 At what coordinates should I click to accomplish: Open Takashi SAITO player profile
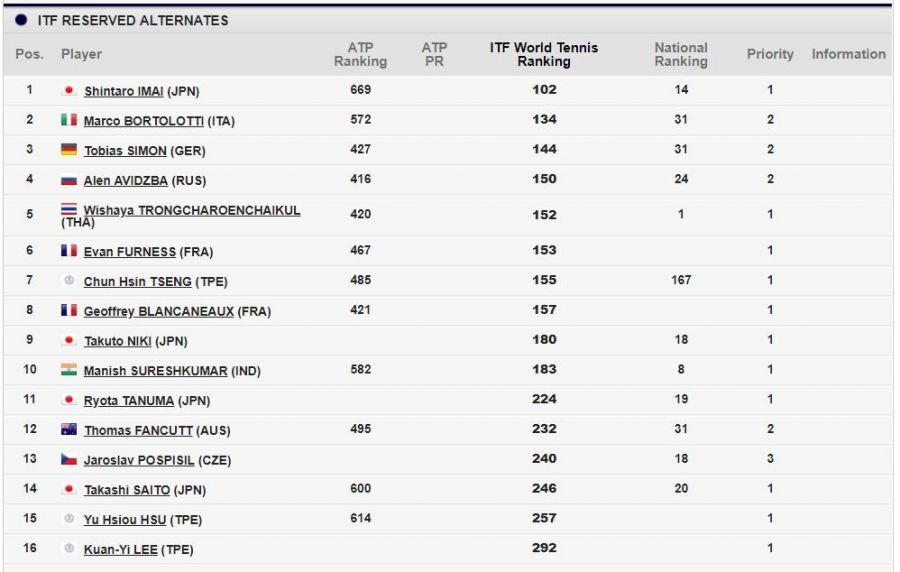127,491
